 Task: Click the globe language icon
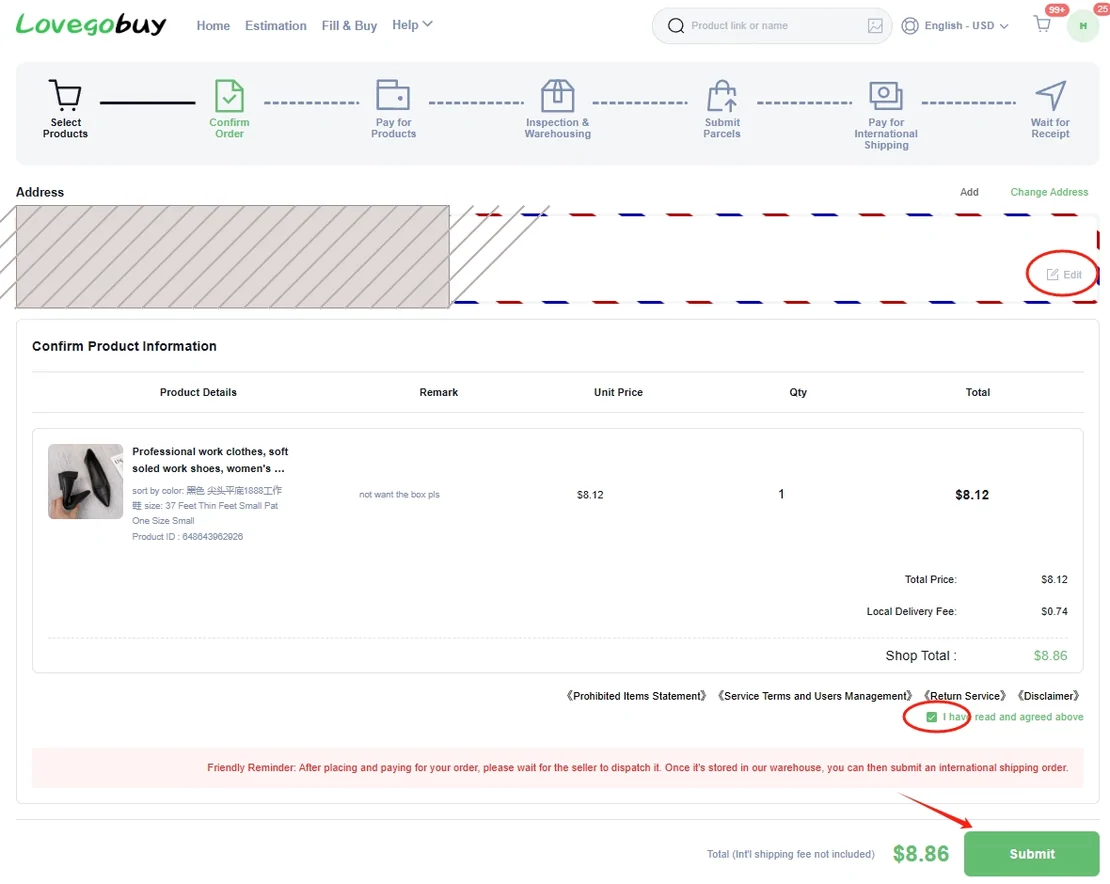[910, 25]
